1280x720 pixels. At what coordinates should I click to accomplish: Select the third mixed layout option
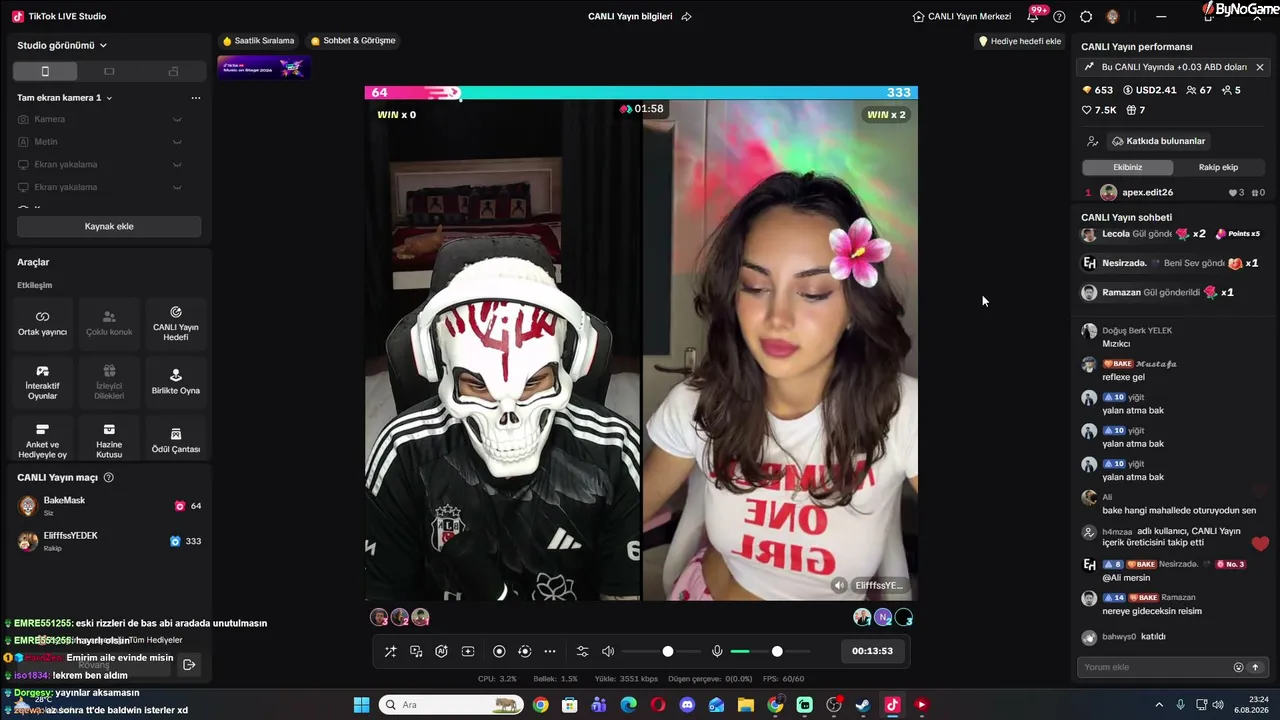[173, 71]
